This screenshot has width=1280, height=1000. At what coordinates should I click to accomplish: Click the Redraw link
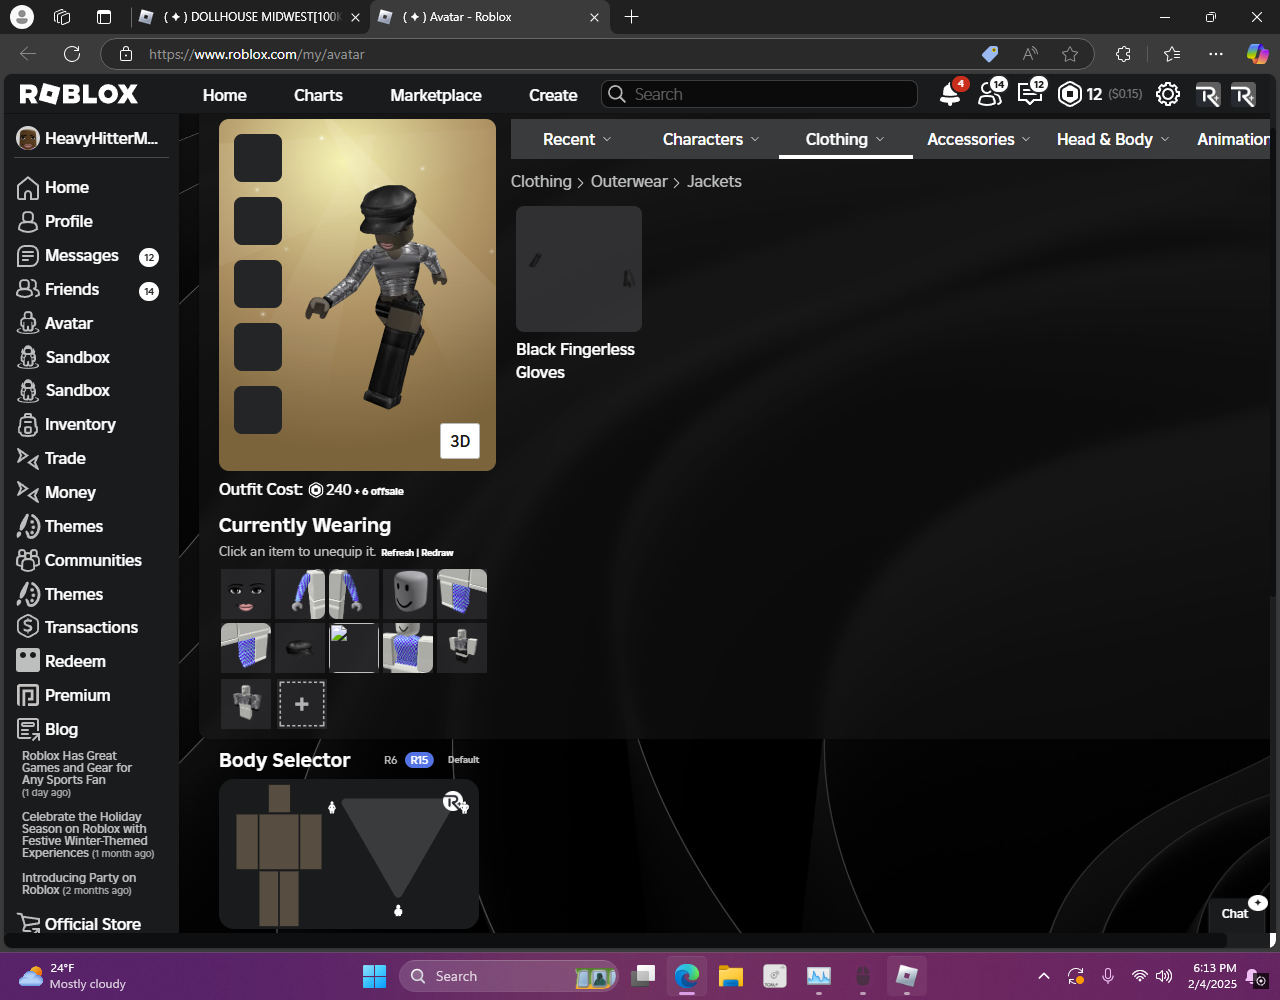[438, 553]
